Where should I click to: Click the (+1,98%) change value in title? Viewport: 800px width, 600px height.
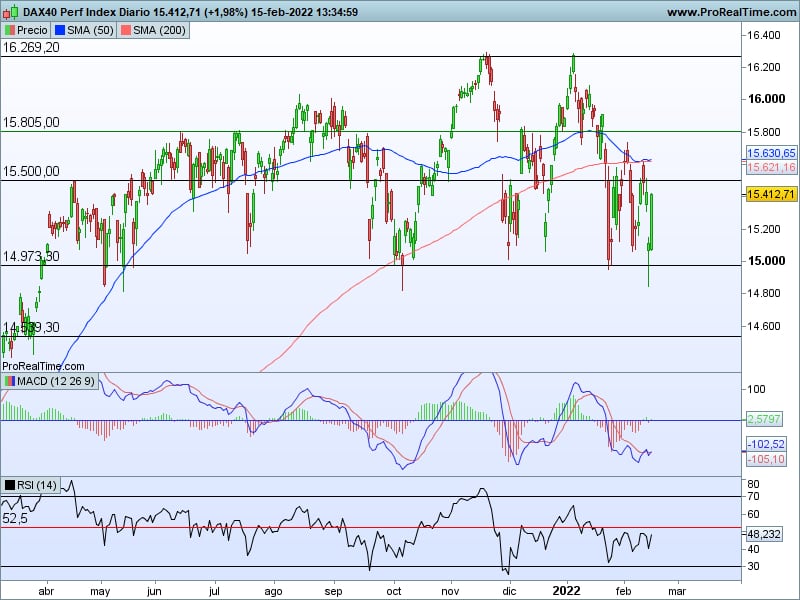click(x=225, y=12)
